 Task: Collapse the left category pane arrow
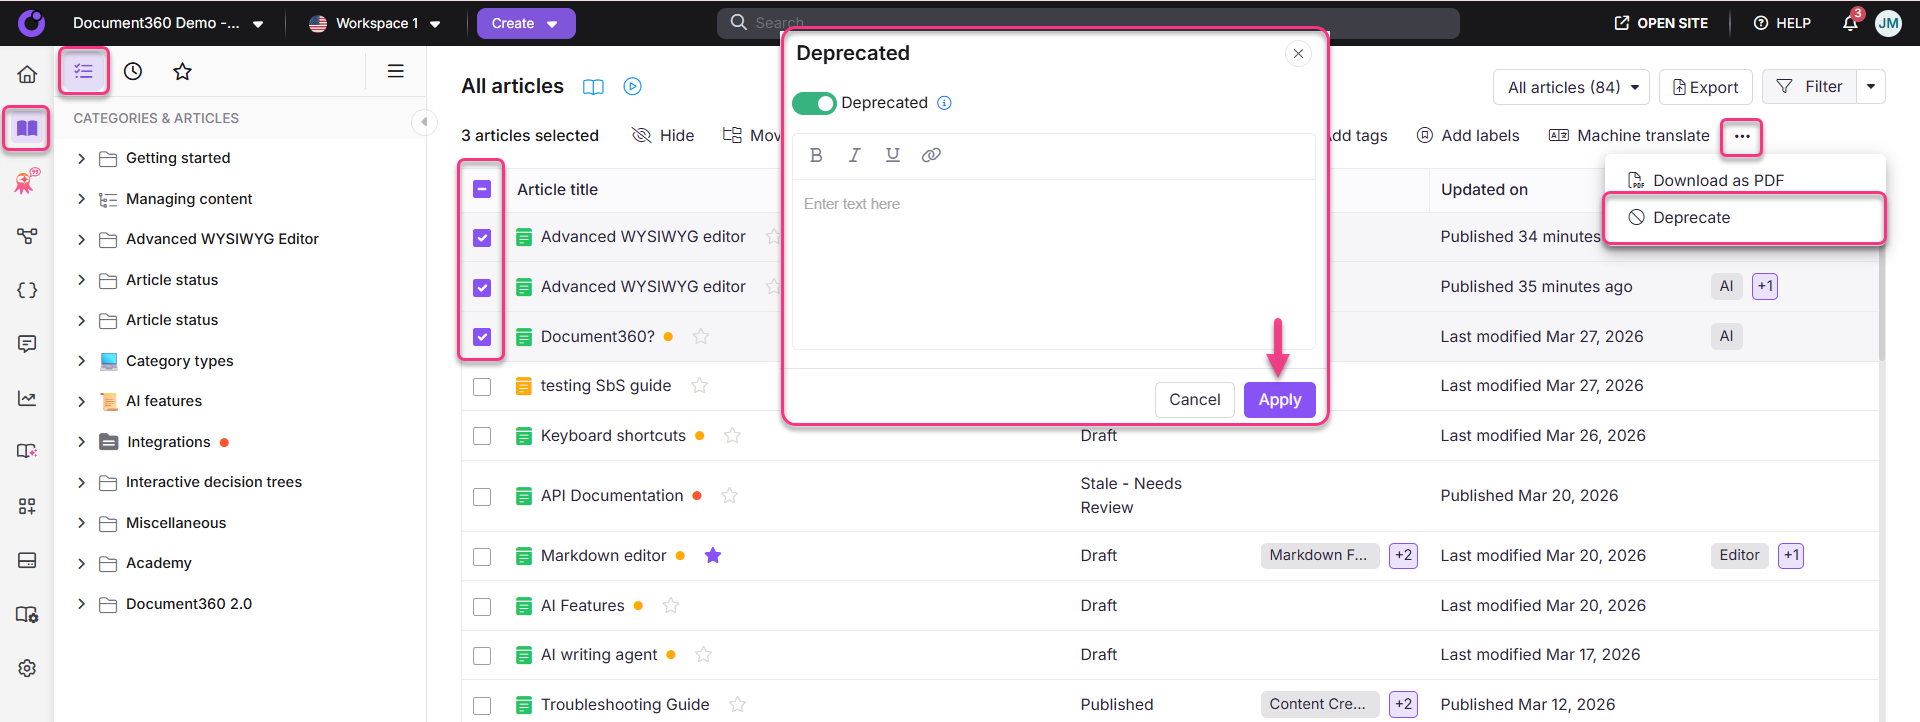pyautogui.click(x=424, y=122)
